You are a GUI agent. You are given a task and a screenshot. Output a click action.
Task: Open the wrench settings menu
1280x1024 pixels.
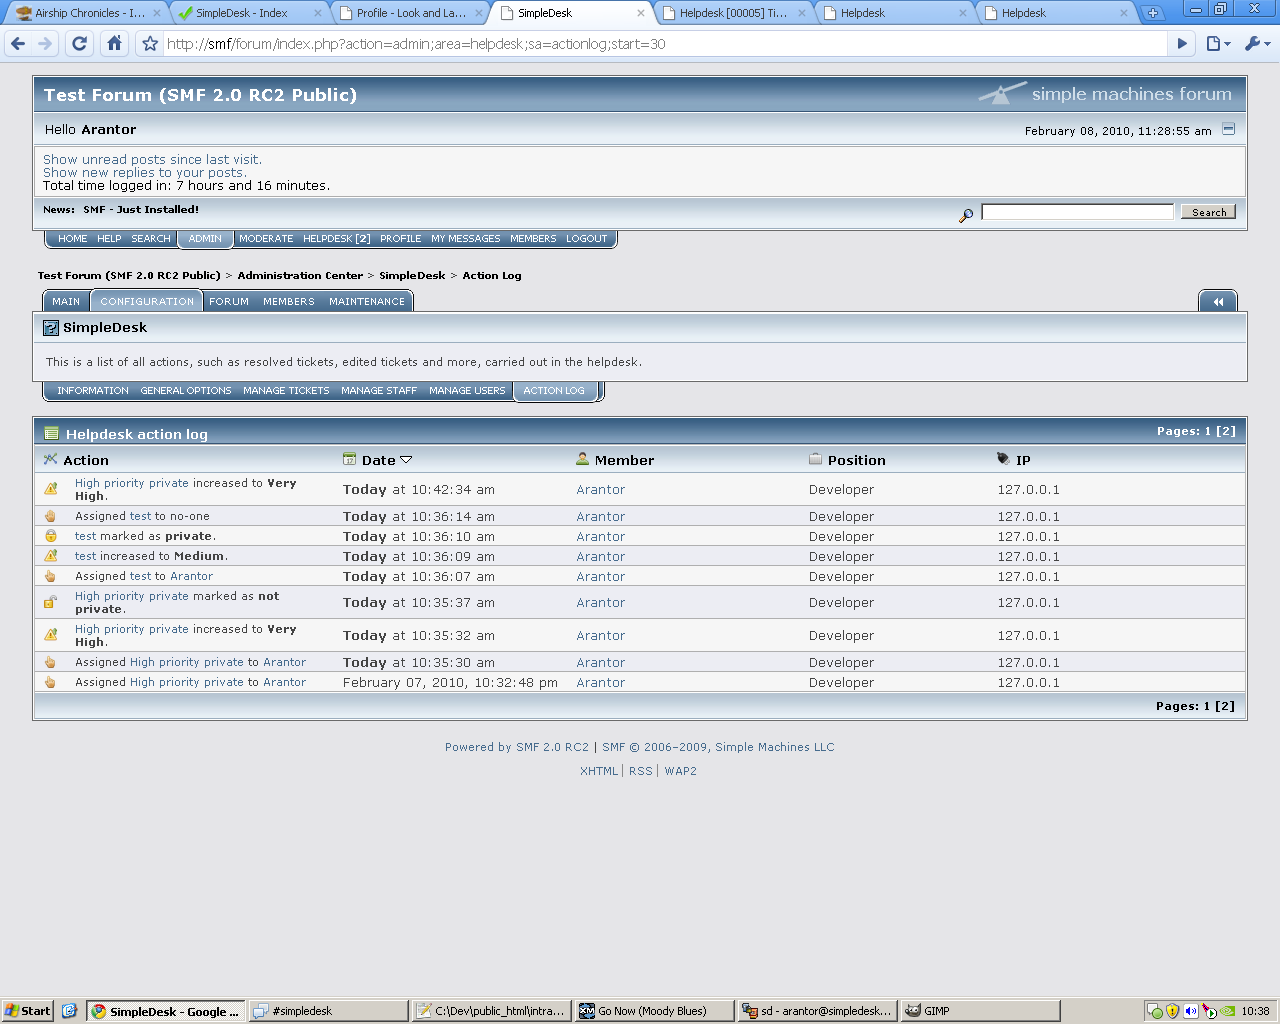click(1256, 44)
